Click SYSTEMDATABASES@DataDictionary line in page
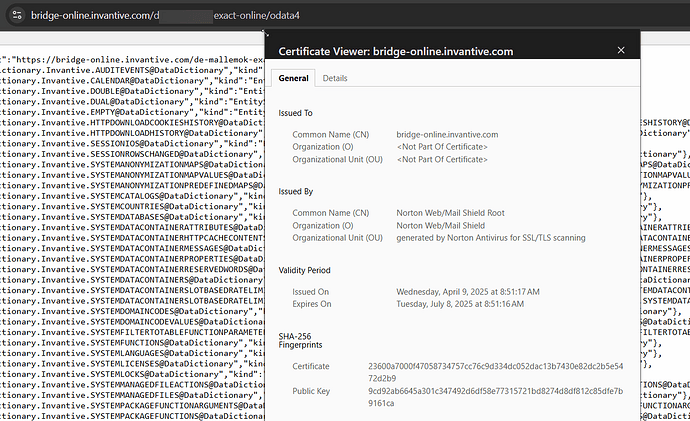The width and height of the screenshot is (690, 421). tap(132, 217)
